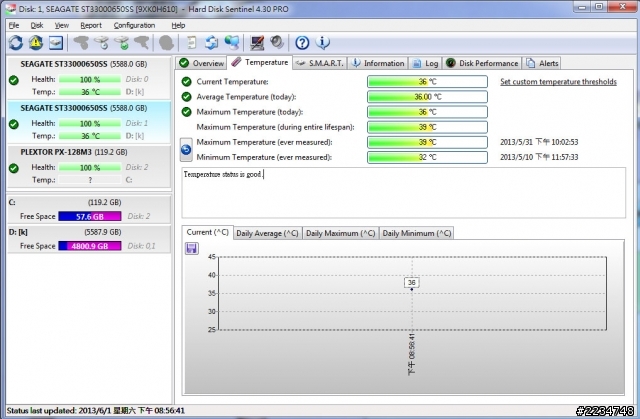Image resolution: width=640 pixels, height=419 pixels.
Task: Click Set custom temperature thresholds link
Action: (558, 82)
